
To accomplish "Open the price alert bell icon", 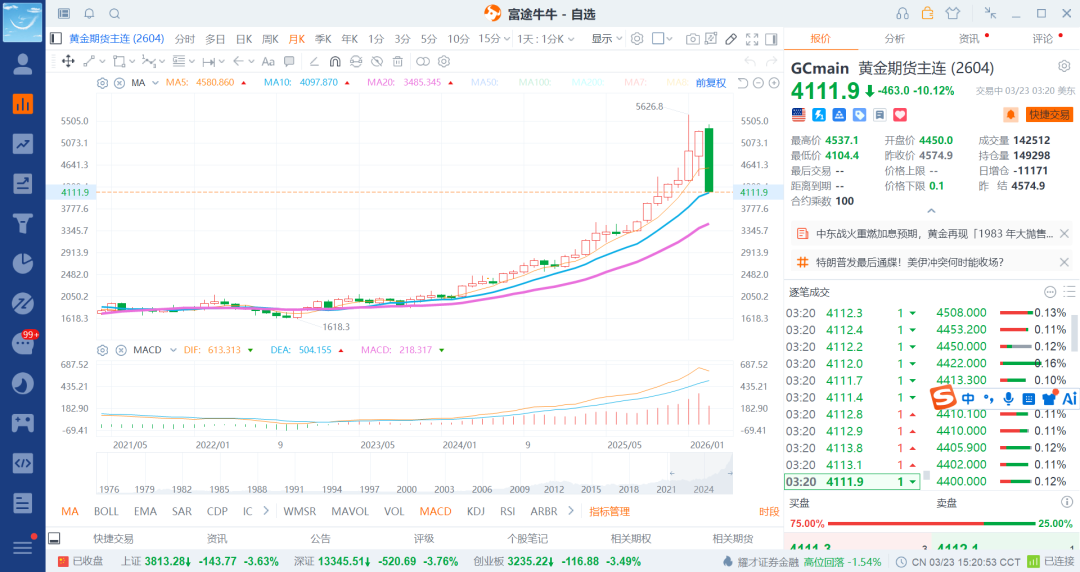I will (x=89, y=14).
